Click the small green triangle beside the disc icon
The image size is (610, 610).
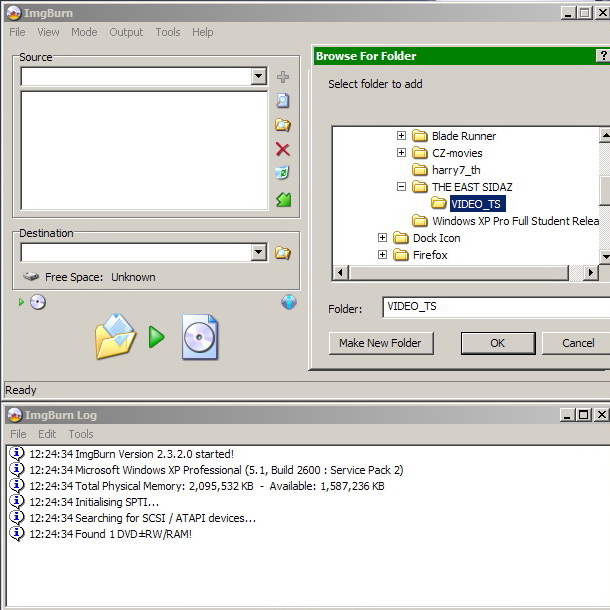tap(21, 302)
